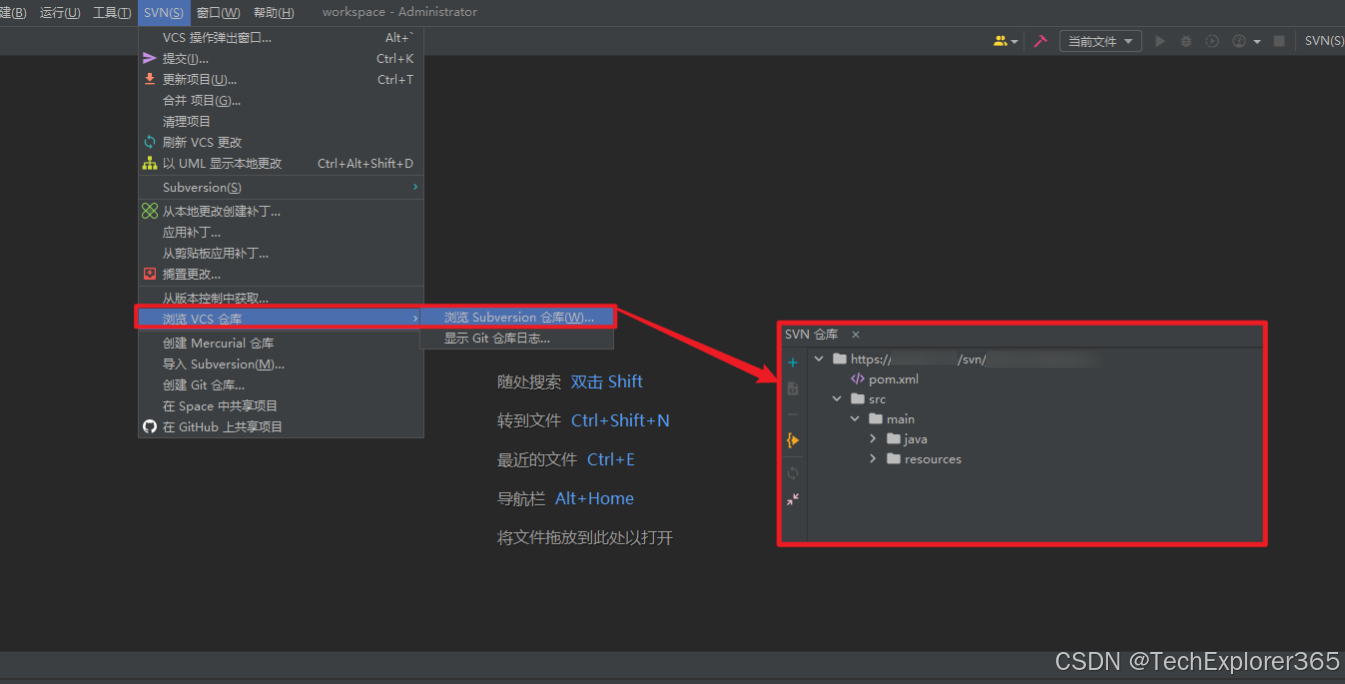Choose 在 GitHub 上共享项目 entry
The image size is (1345, 684).
[x=280, y=427]
